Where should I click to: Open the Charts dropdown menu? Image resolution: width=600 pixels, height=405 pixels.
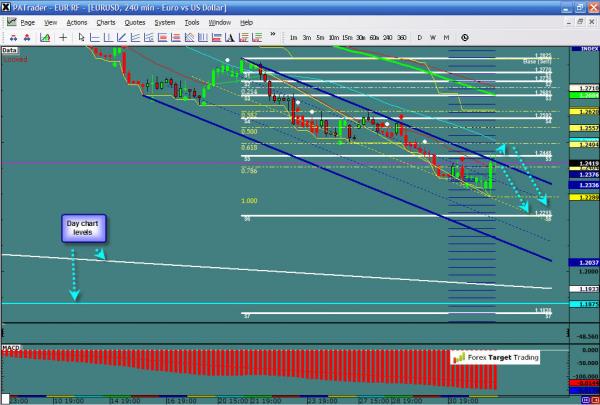pyautogui.click(x=105, y=21)
